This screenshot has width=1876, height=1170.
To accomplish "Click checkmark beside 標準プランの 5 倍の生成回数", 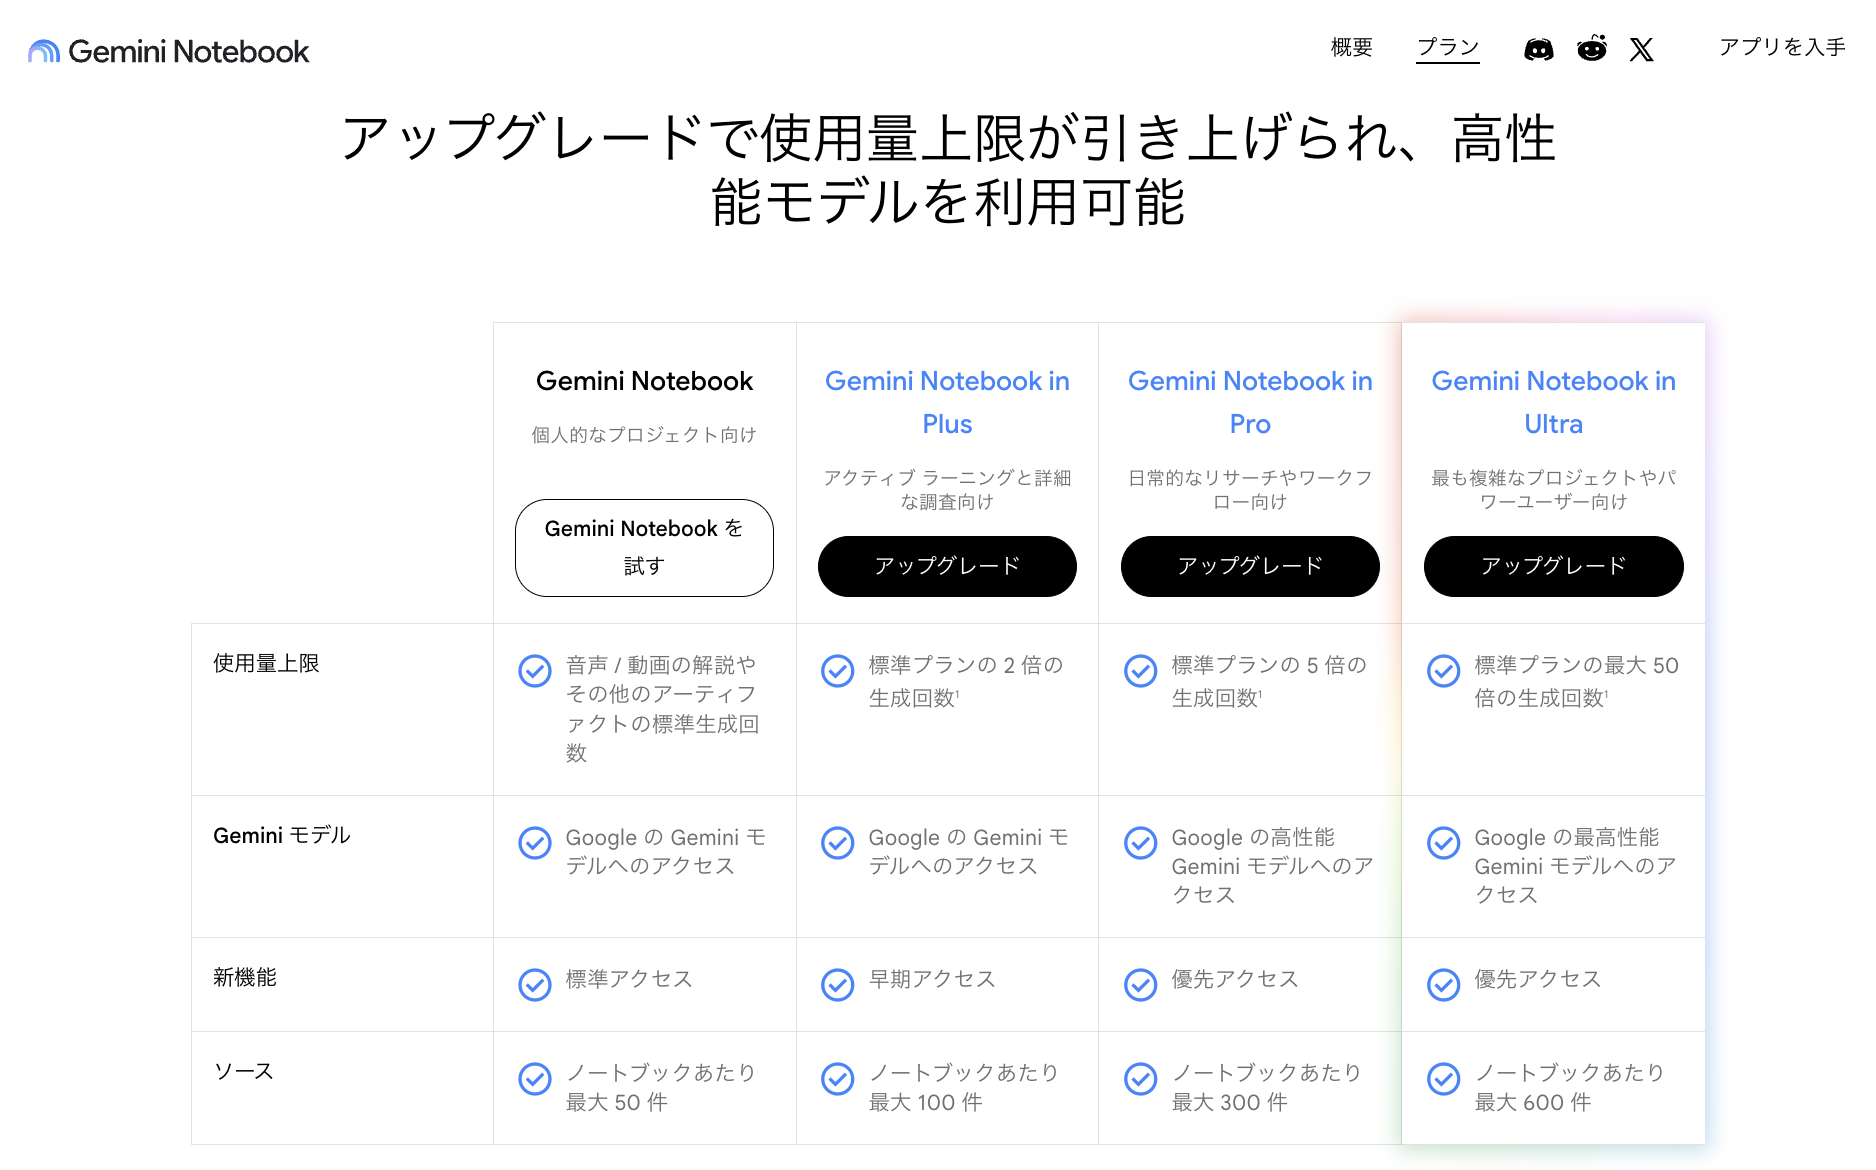I will pos(1141,671).
